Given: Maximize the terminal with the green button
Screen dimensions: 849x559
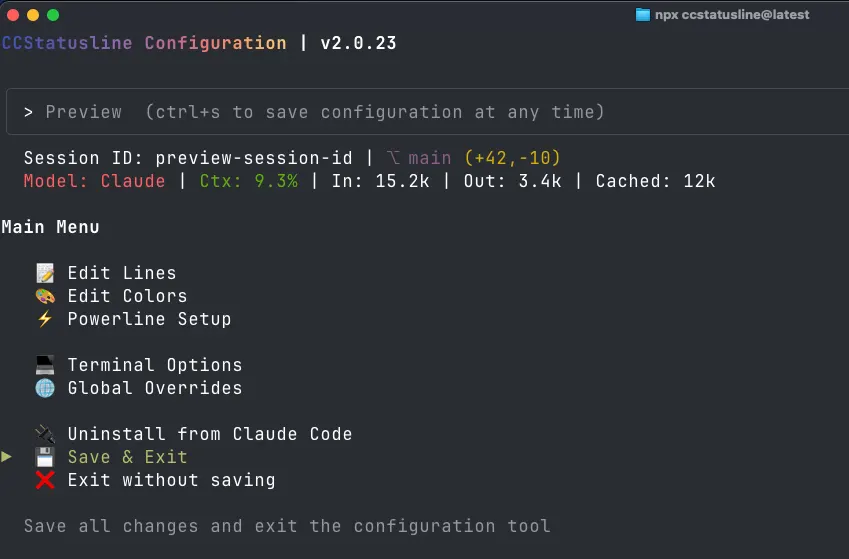Looking at the screenshot, I should [53, 15].
